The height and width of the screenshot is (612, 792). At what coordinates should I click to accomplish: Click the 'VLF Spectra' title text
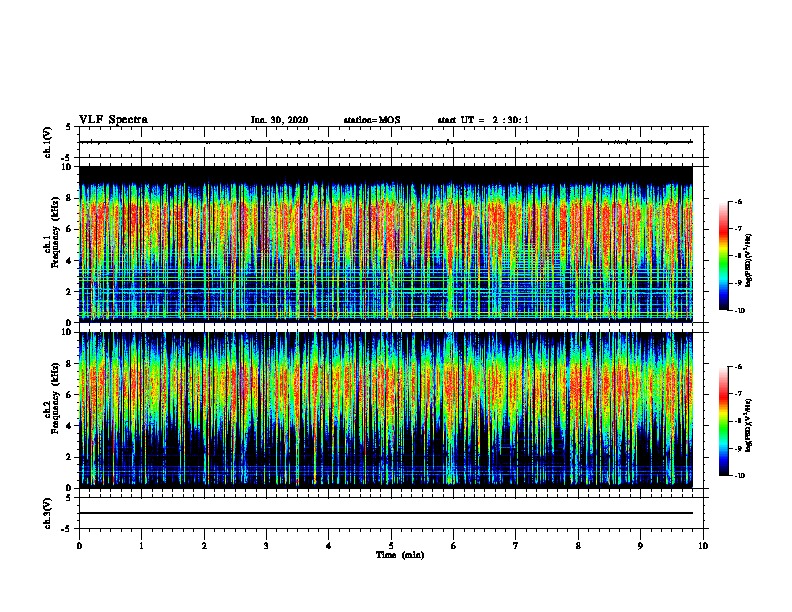click(x=113, y=120)
